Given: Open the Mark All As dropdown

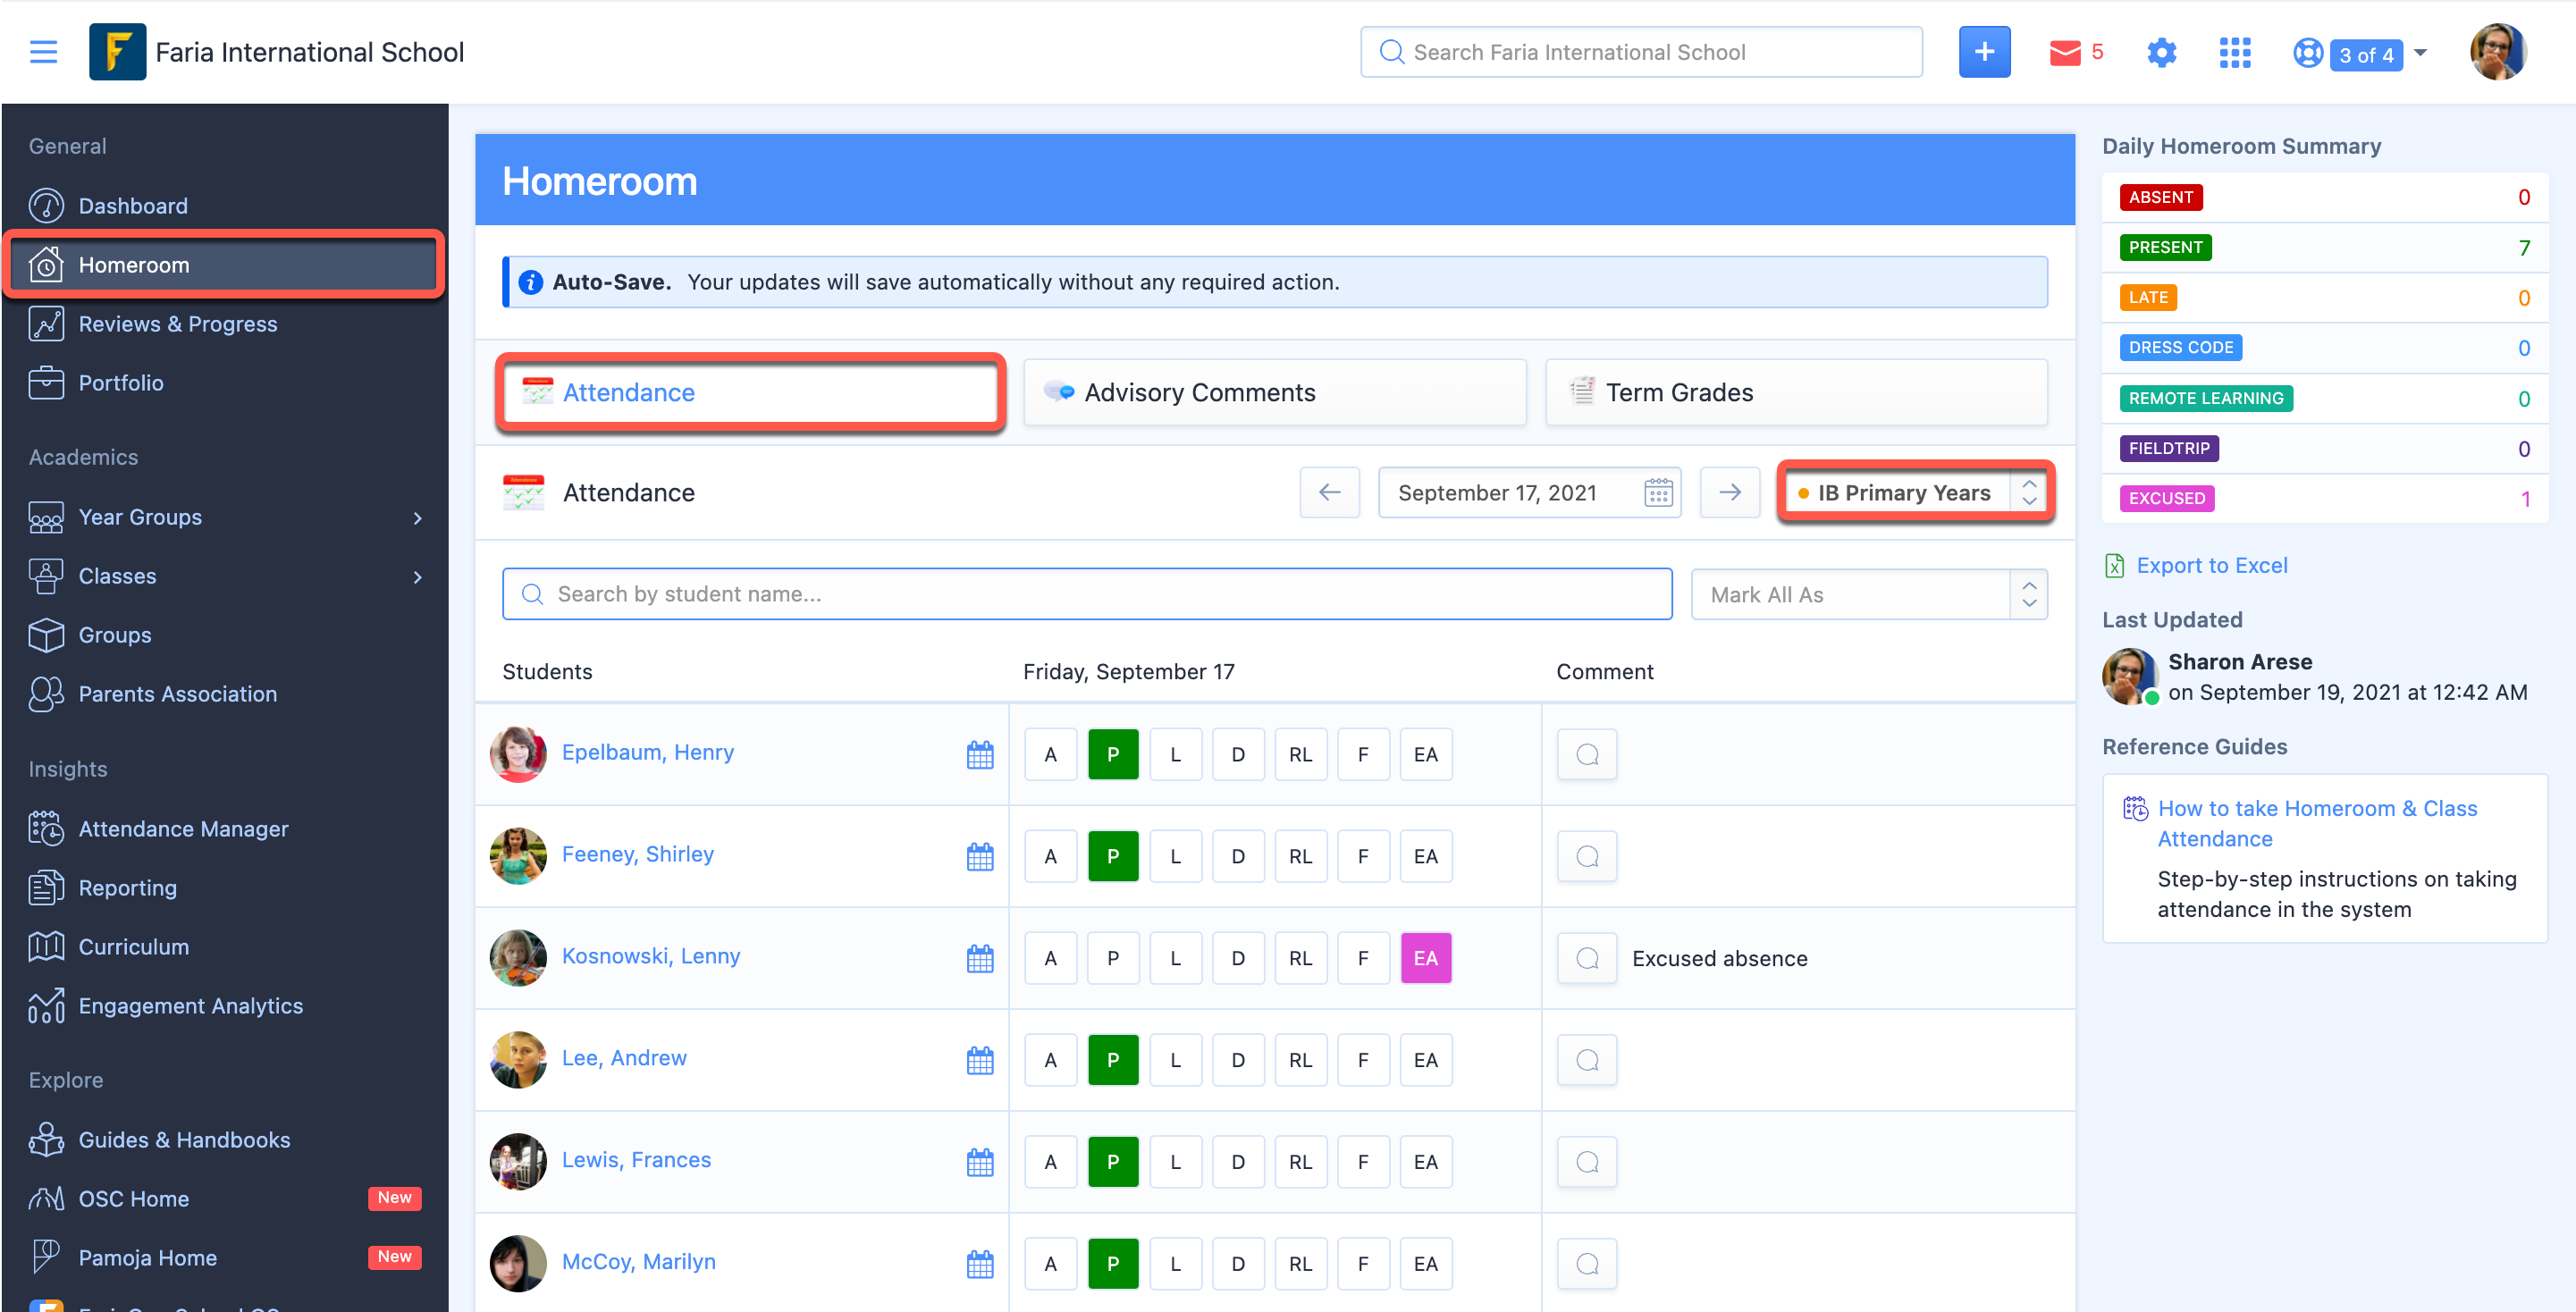Looking at the screenshot, I should click(x=1868, y=595).
